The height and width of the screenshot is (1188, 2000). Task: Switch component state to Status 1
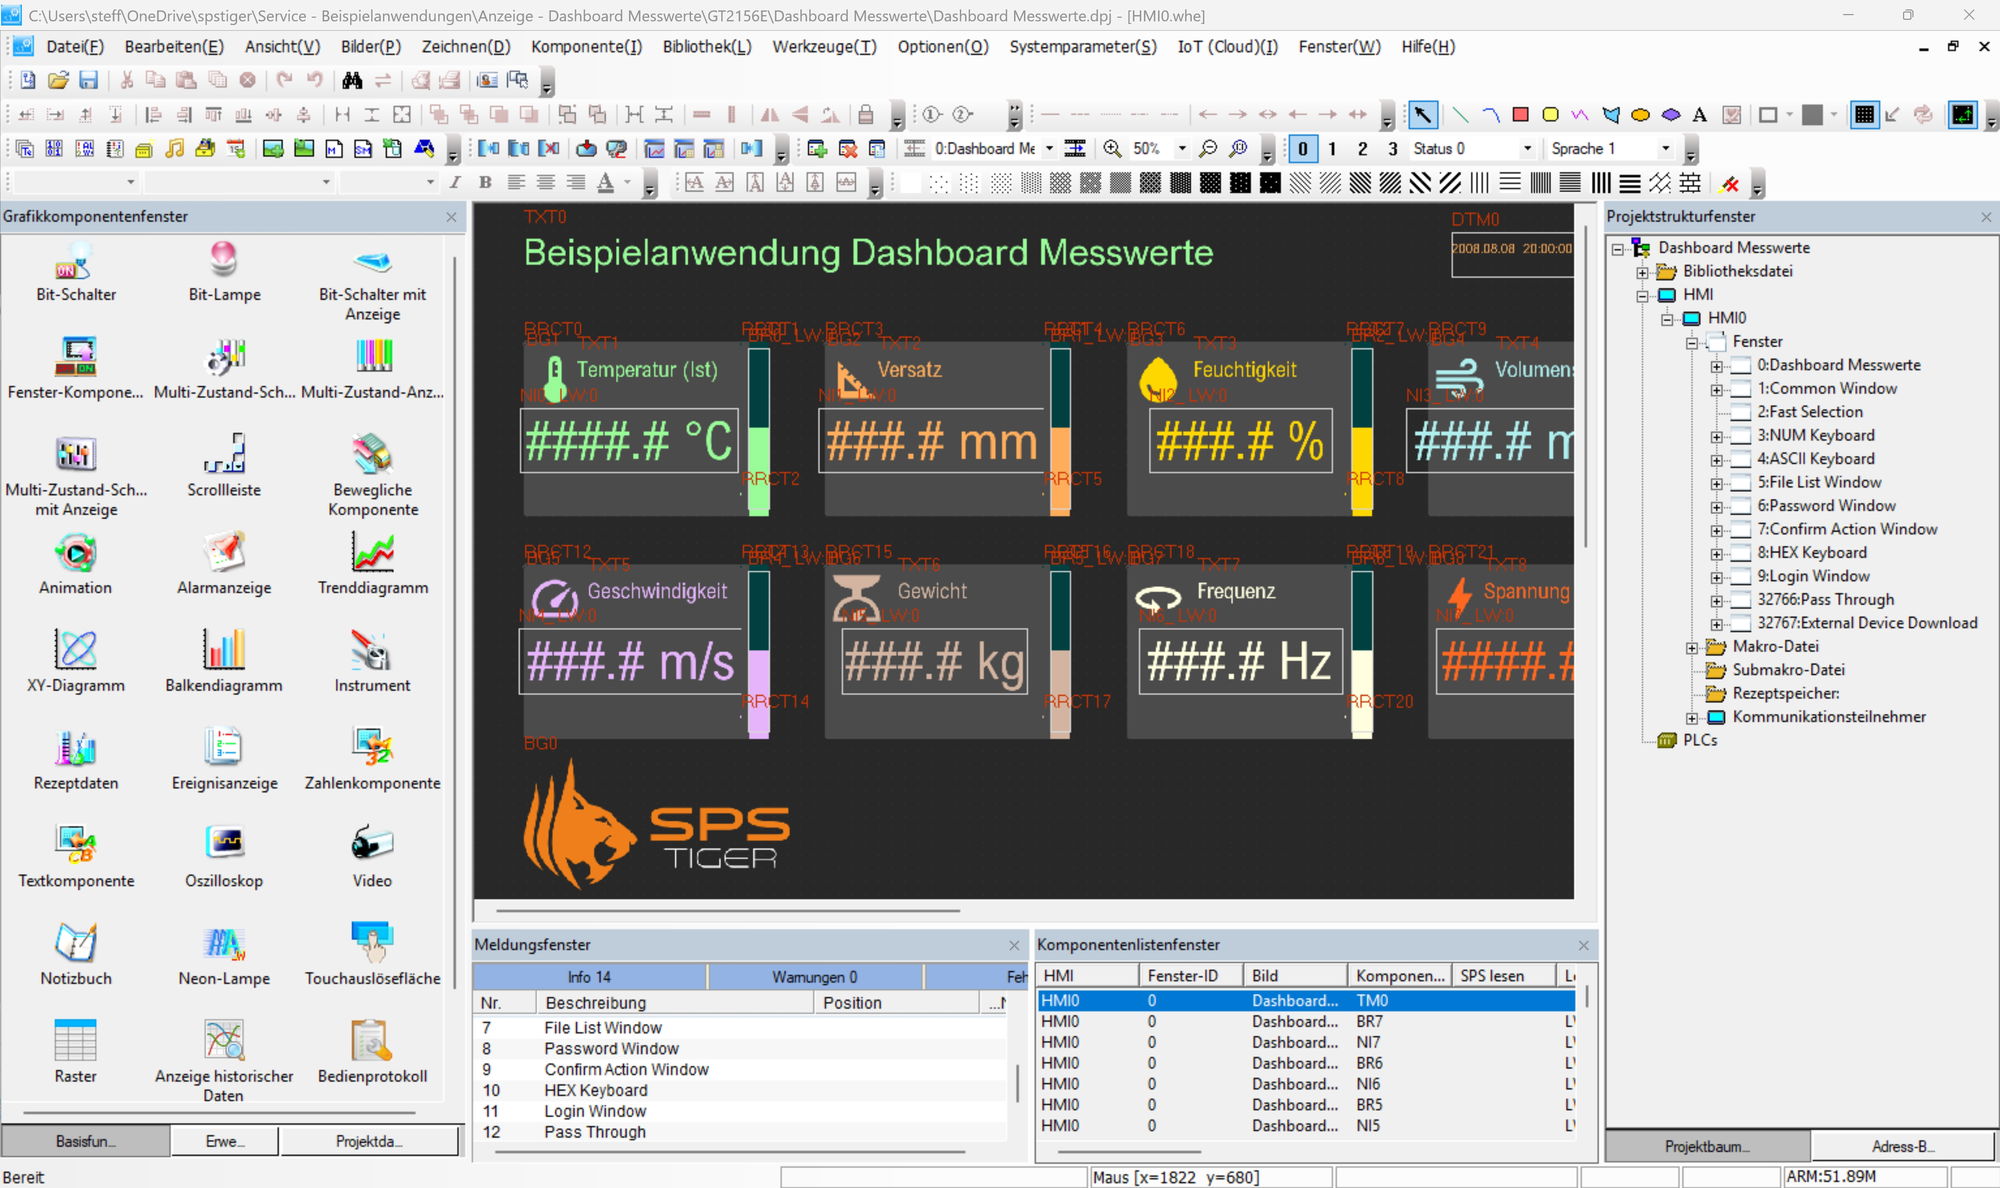click(x=1332, y=149)
